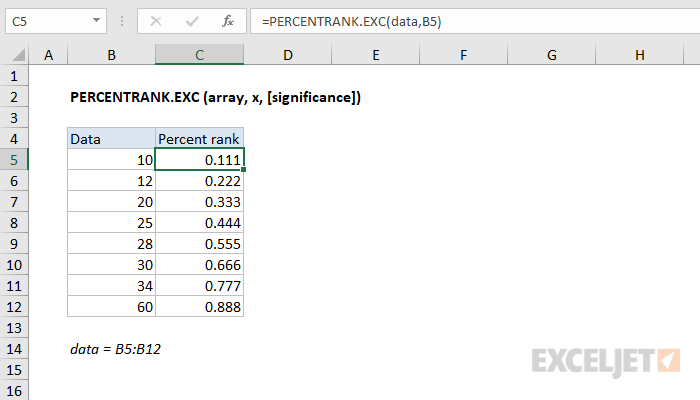This screenshot has height=400, width=700.
Task: Select cell showing 0.777
Action: pyautogui.click(x=199, y=286)
